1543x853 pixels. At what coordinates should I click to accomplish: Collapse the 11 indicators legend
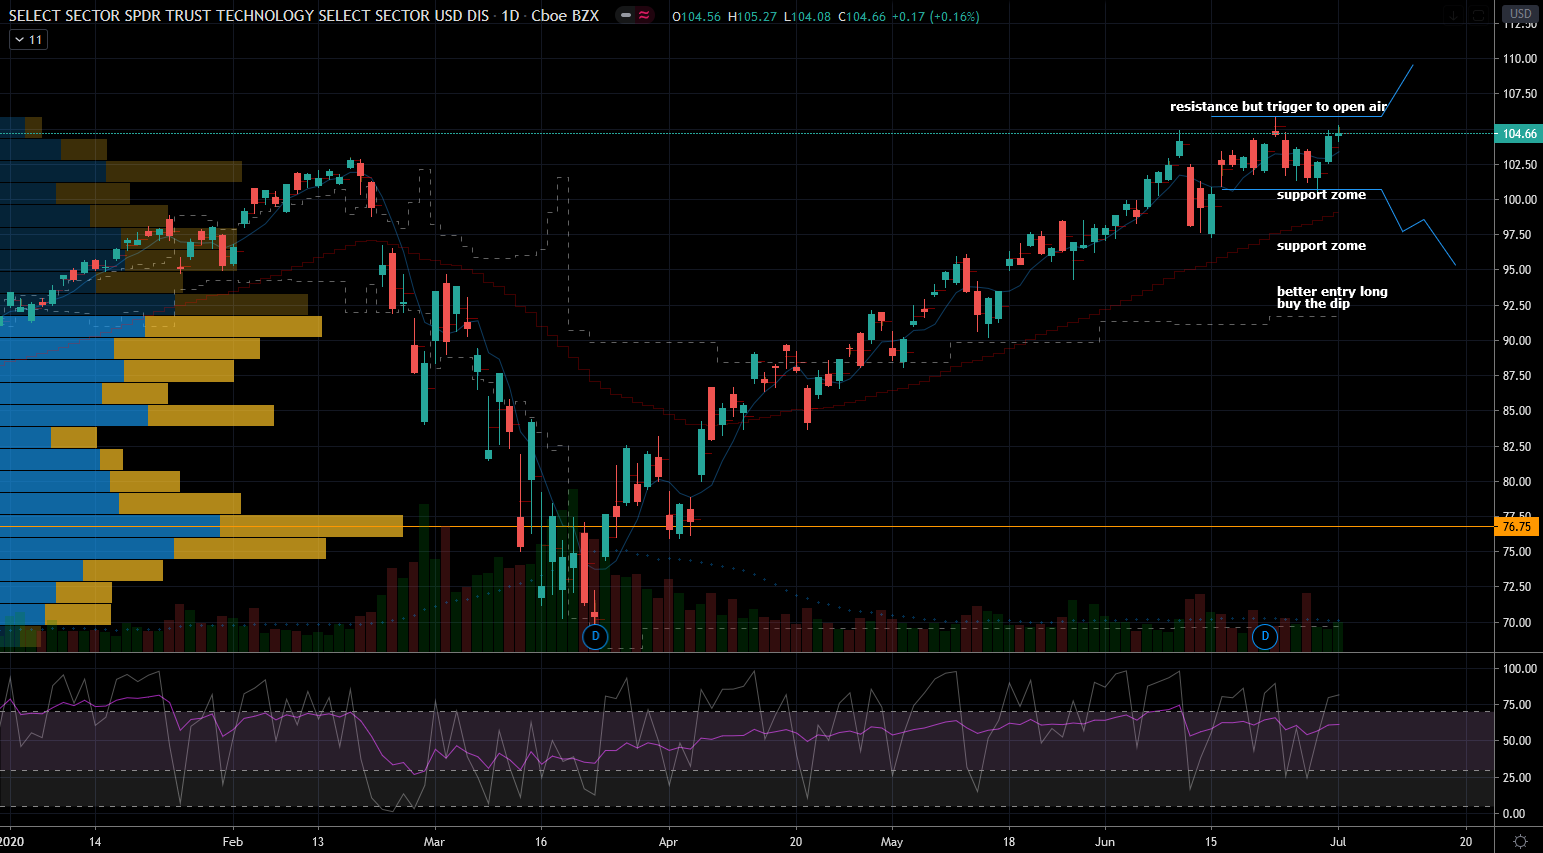tap(28, 40)
